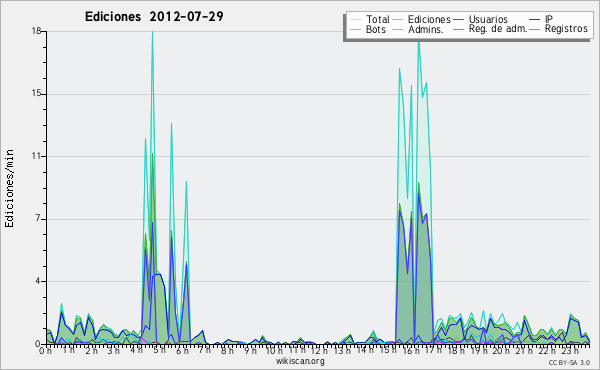Click the x-axis tick label '8 h'

pos(227,350)
